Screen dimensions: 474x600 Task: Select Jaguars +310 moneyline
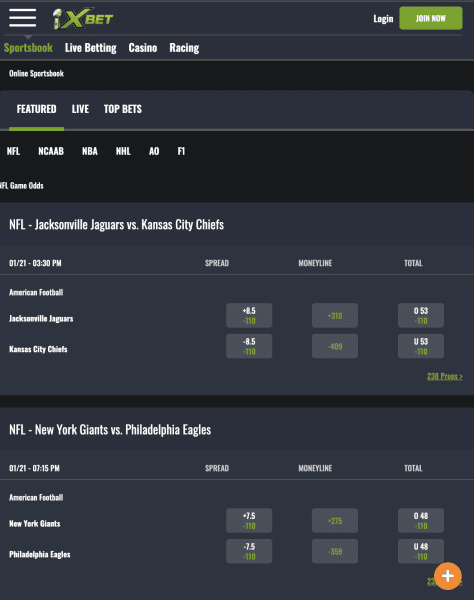pos(335,315)
